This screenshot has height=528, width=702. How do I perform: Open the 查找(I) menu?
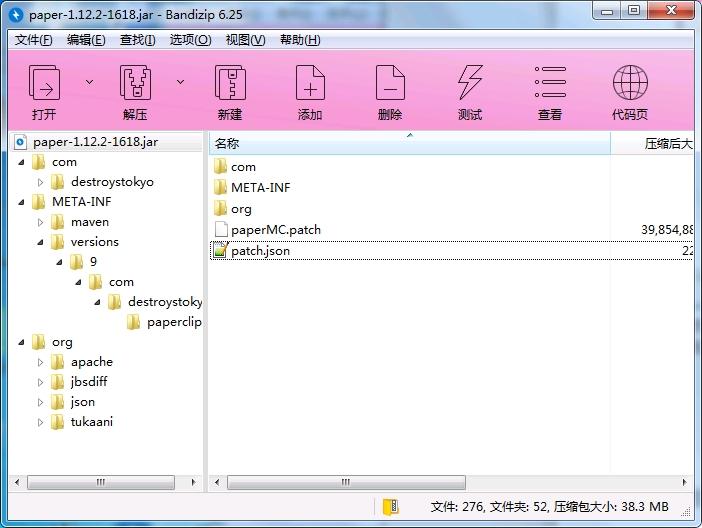point(137,40)
